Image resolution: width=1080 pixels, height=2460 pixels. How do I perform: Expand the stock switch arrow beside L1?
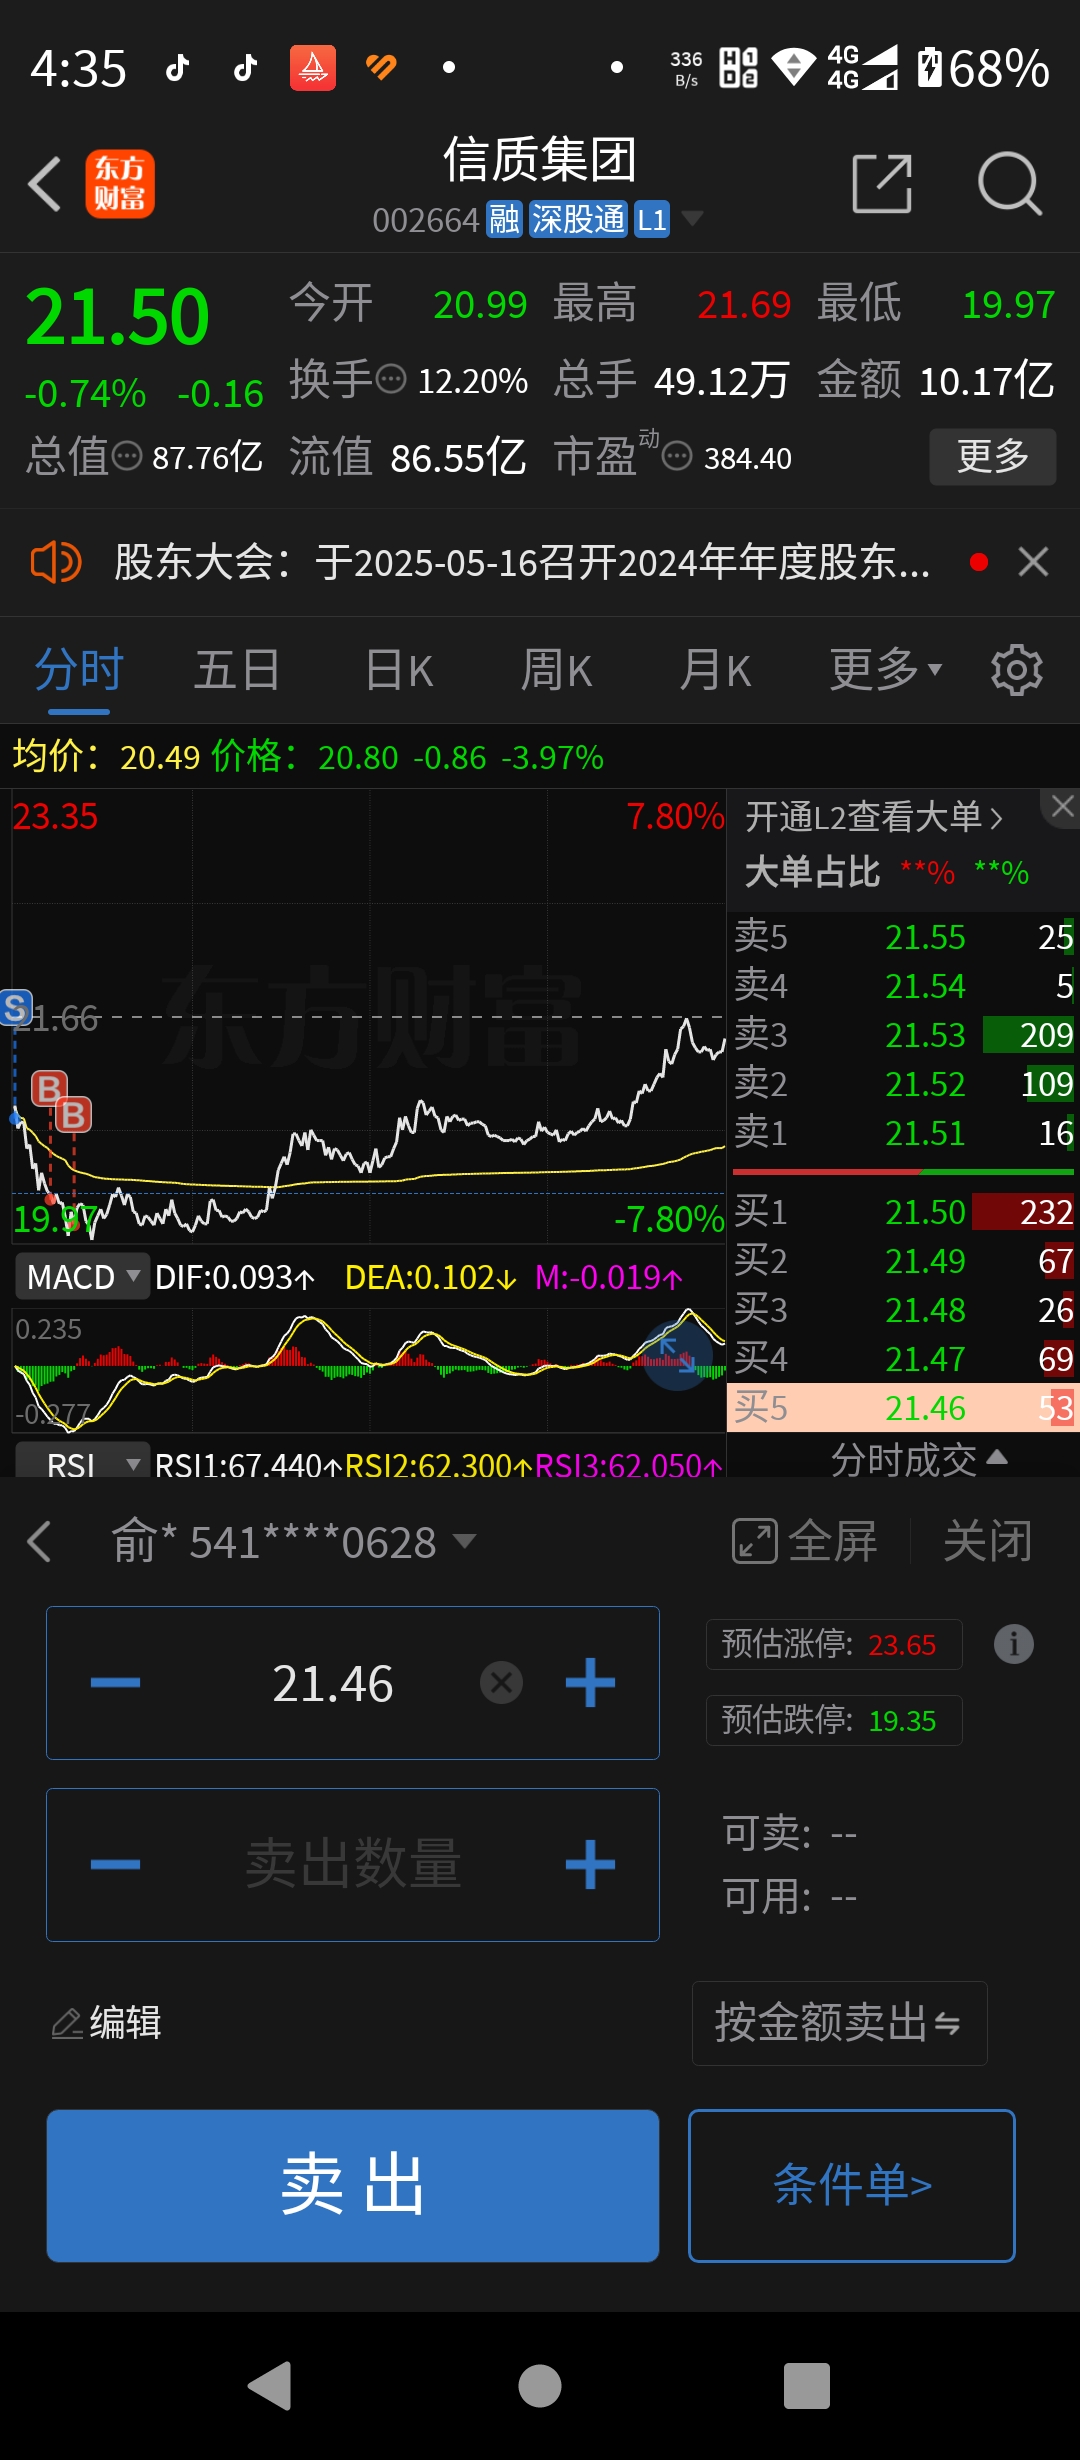[x=692, y=218]
